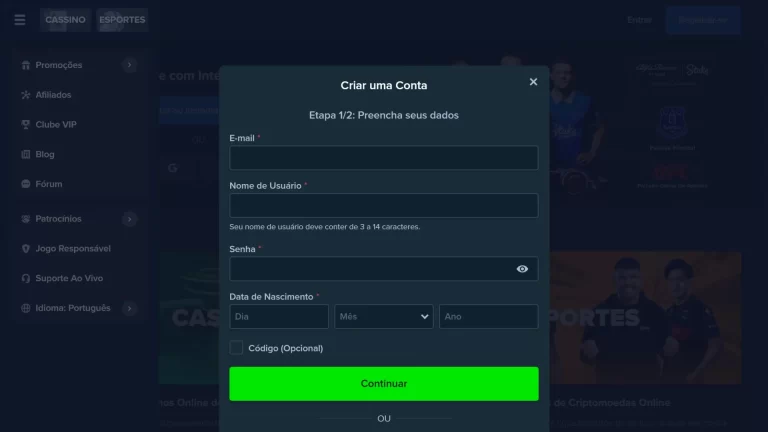The image size is (768, 432).
Task: Expand the Promoções submenu chevron
Action: (x=129, y=65)
